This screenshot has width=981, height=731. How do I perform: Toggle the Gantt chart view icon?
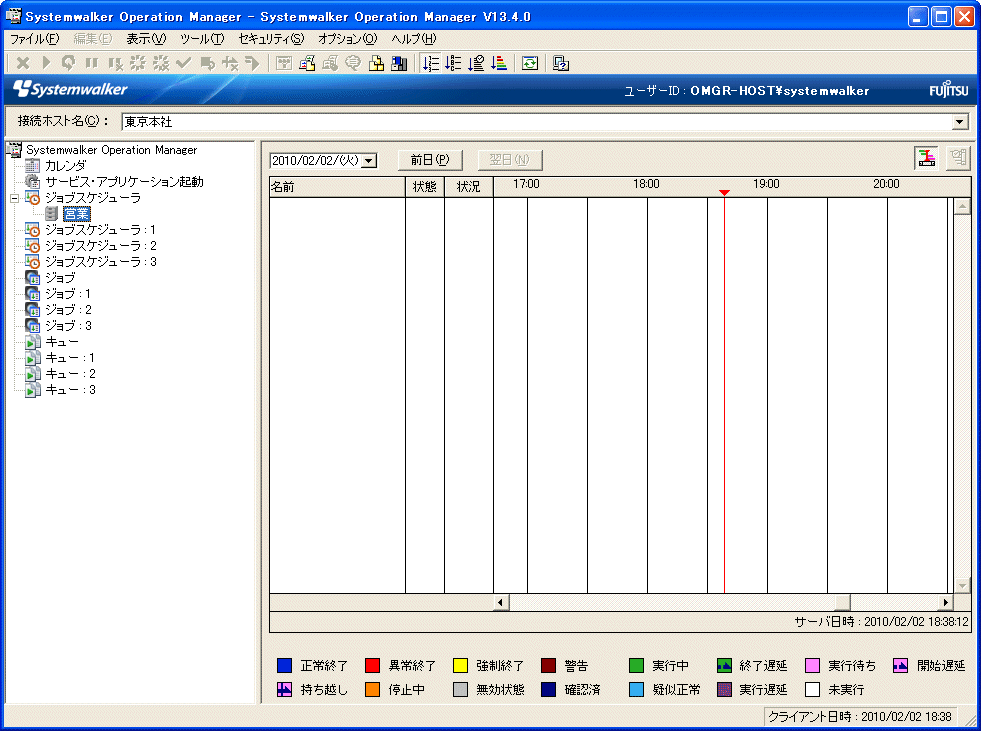tap(927, 158)
